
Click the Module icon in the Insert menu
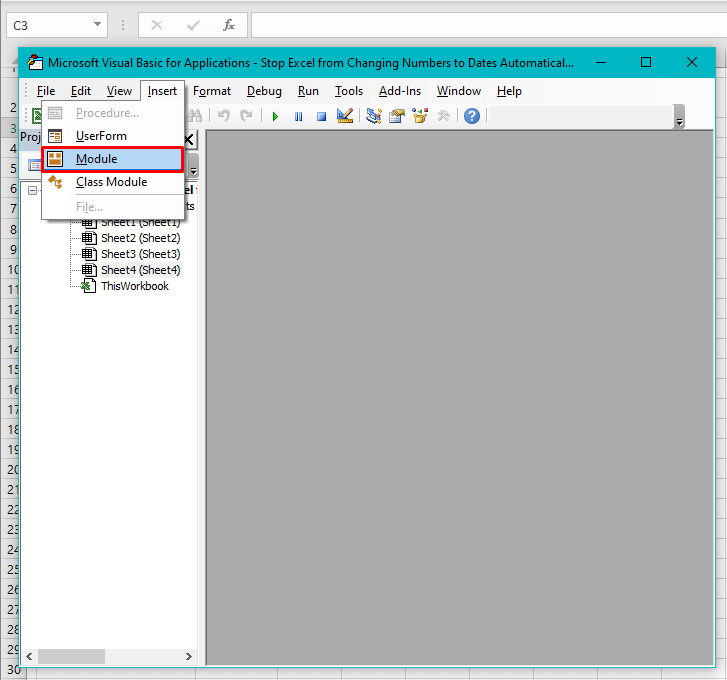pyautogui.click(x=55, y=159)
